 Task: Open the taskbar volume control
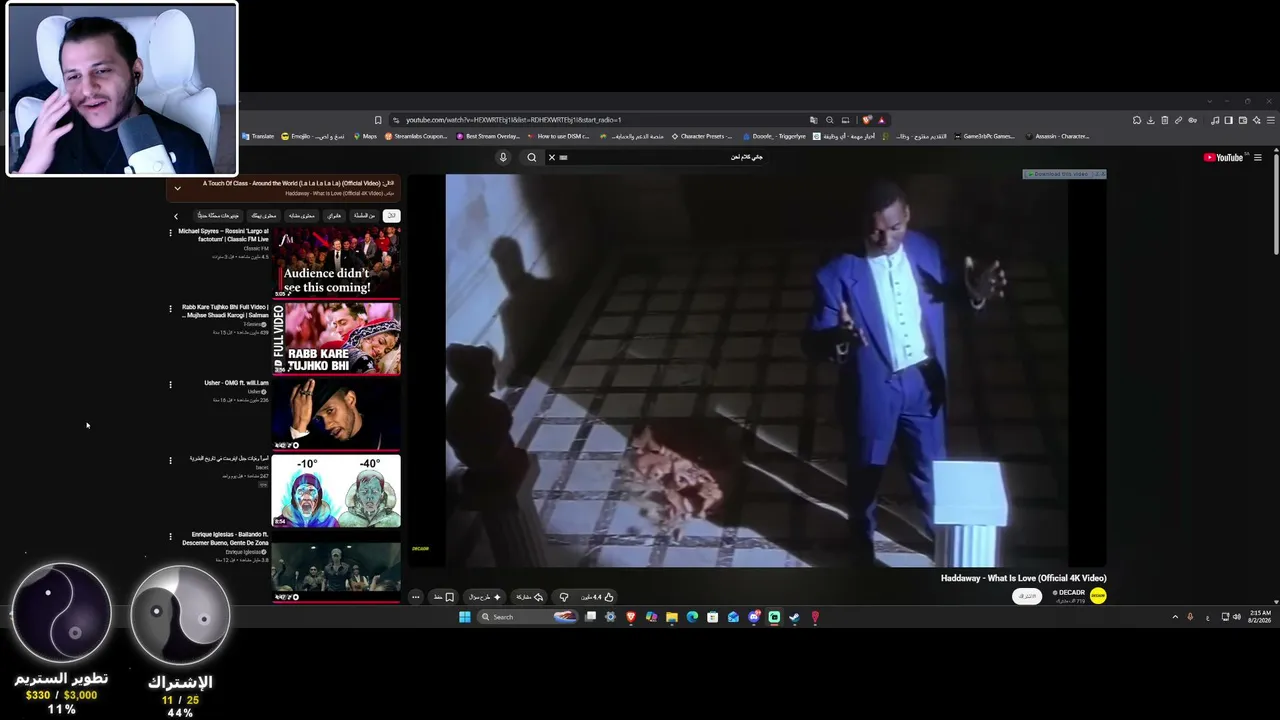(x=1237, y=617)
